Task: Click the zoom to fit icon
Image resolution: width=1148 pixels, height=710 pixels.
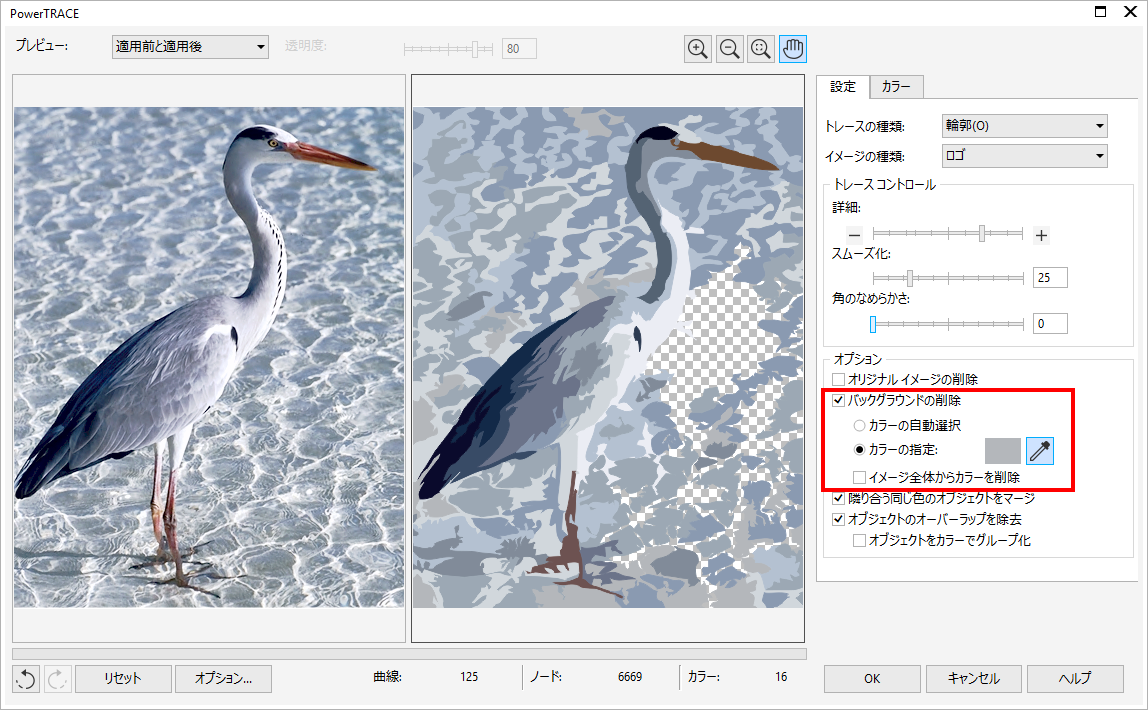Action: coord(761,49)
